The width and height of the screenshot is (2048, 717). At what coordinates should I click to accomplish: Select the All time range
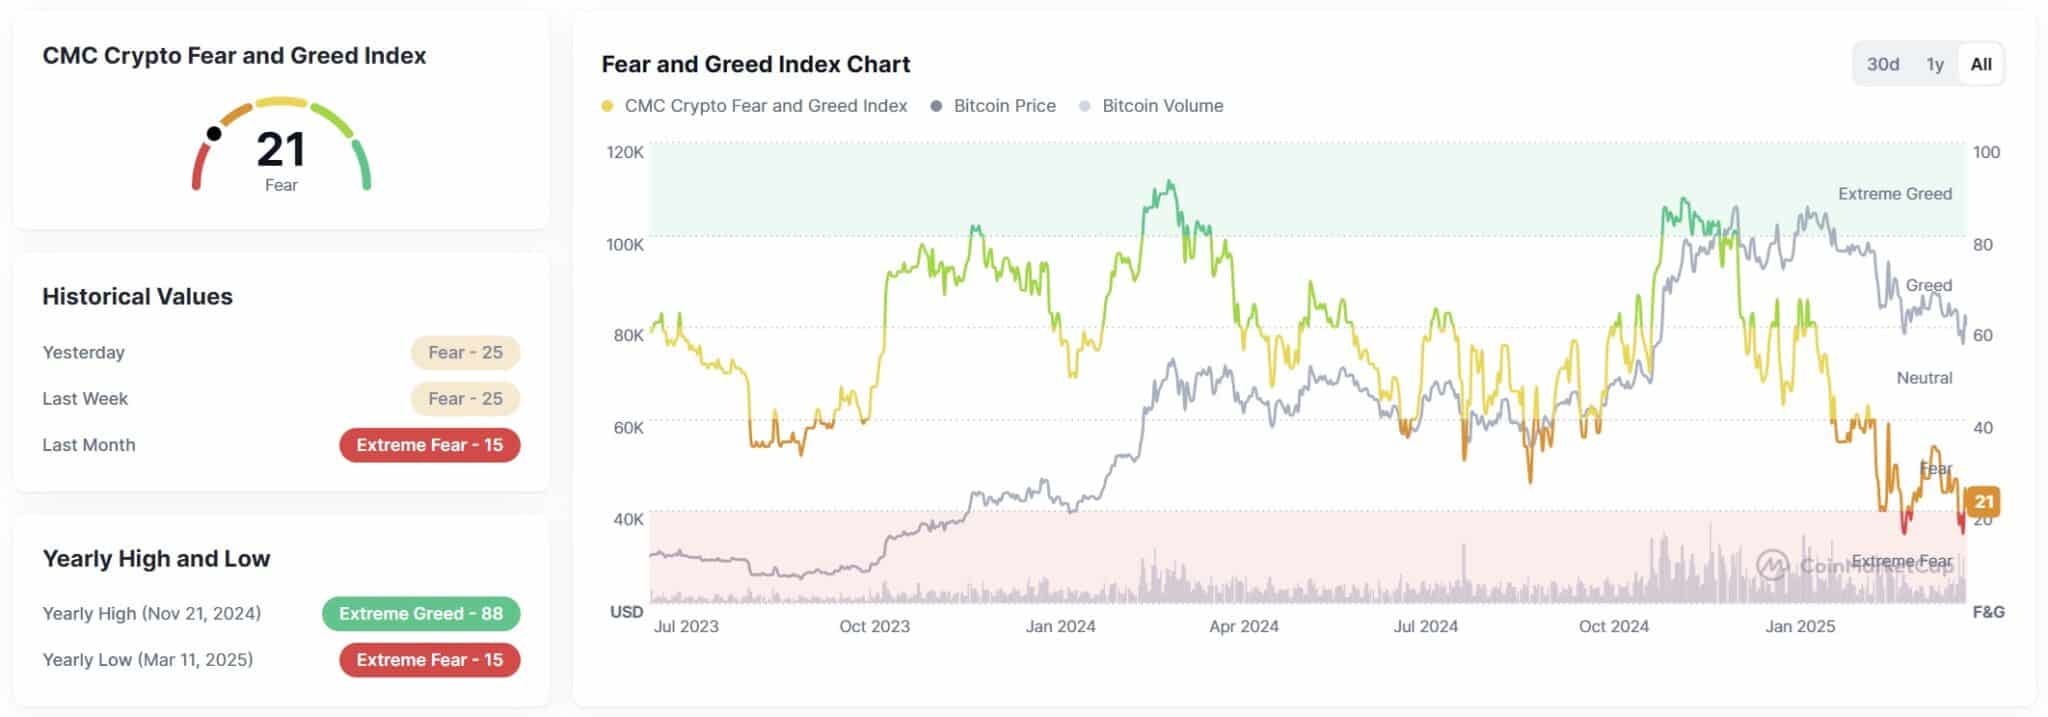(x=1981, y=64)
